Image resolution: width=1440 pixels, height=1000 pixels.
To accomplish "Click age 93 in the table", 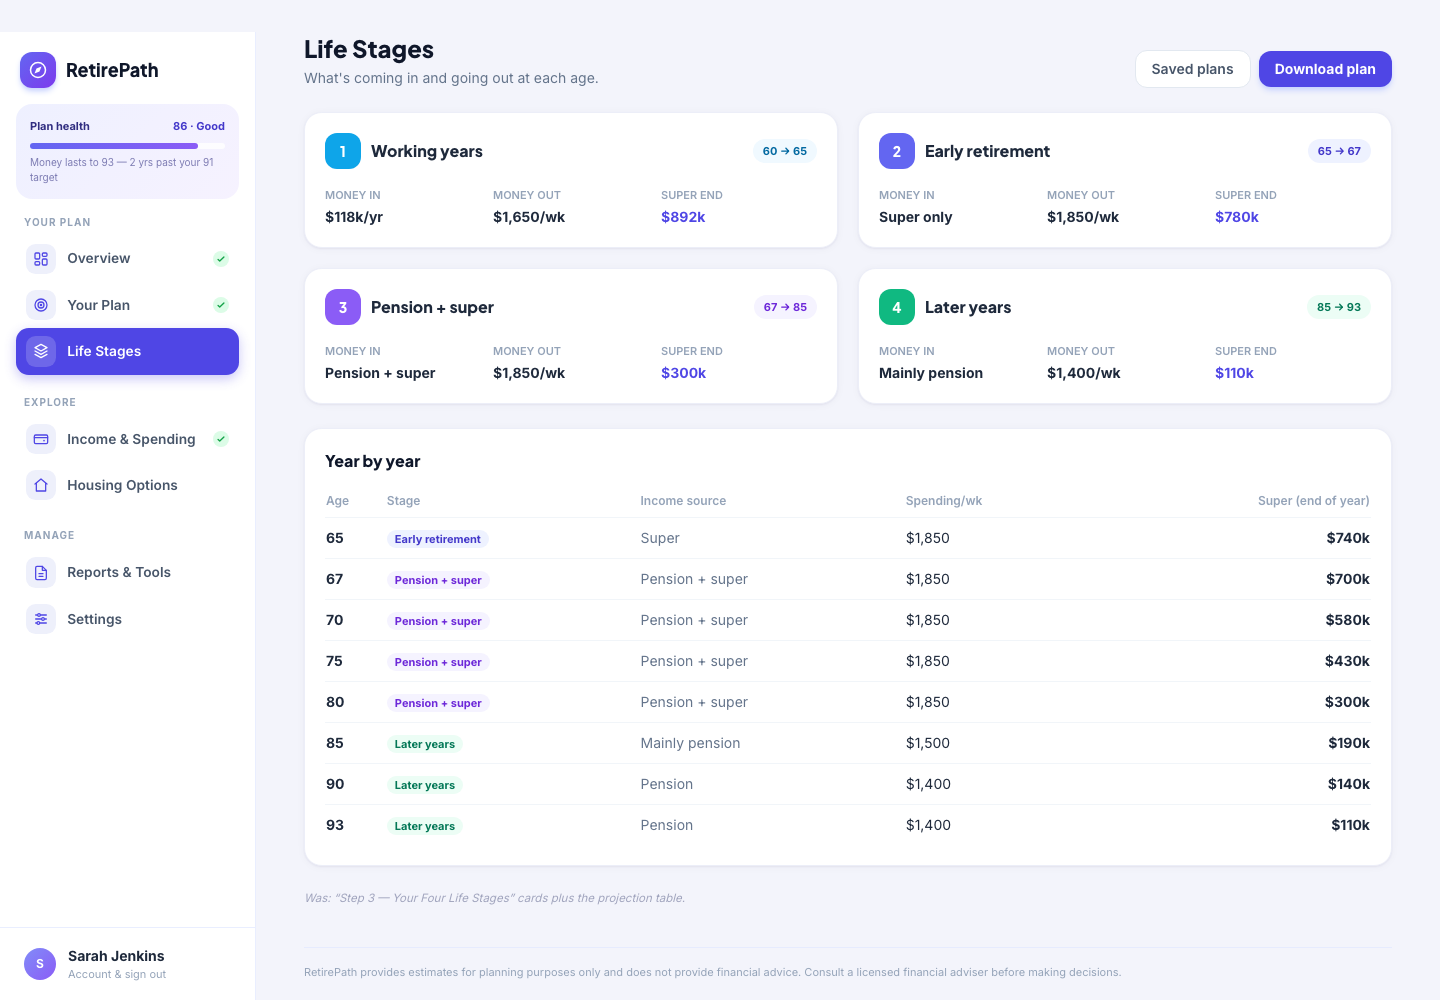I will point(335,825).
